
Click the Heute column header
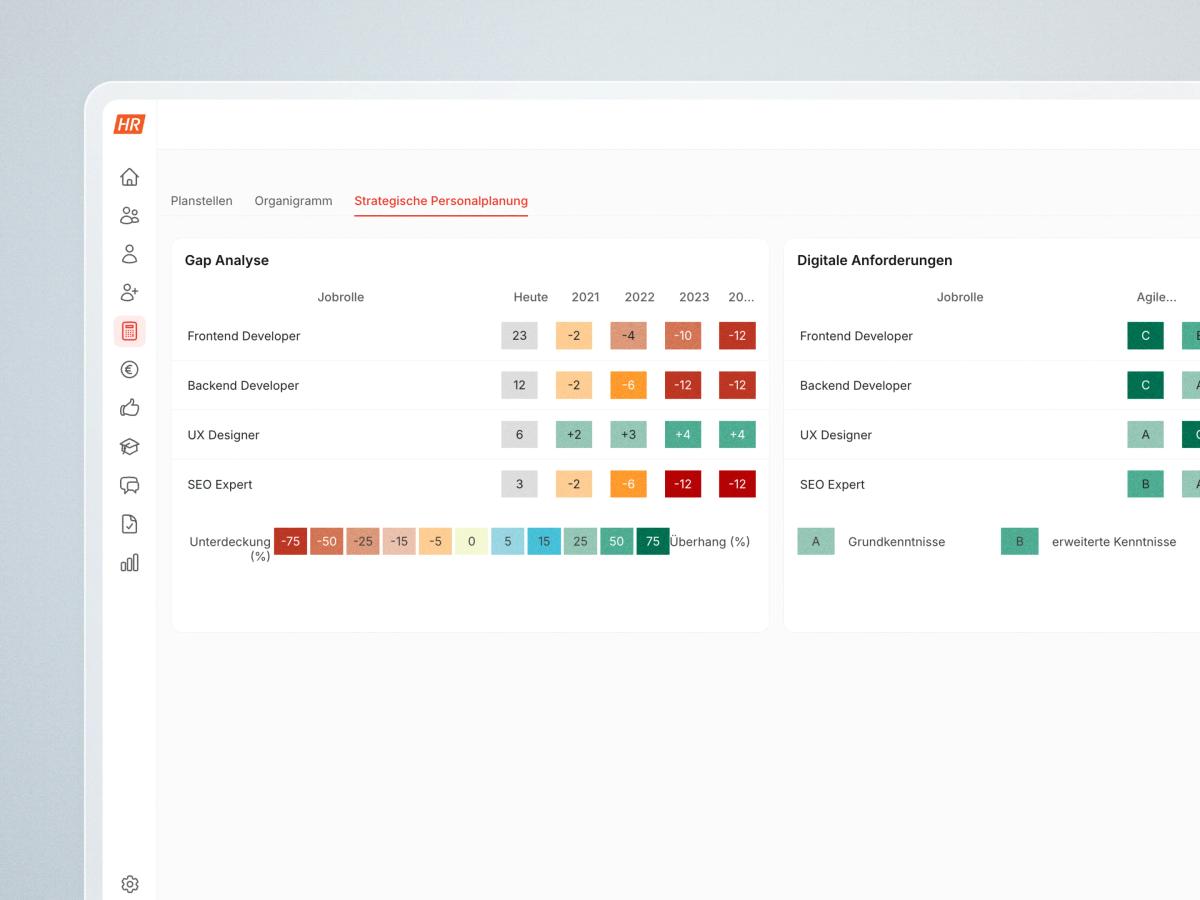click(531, 297)
